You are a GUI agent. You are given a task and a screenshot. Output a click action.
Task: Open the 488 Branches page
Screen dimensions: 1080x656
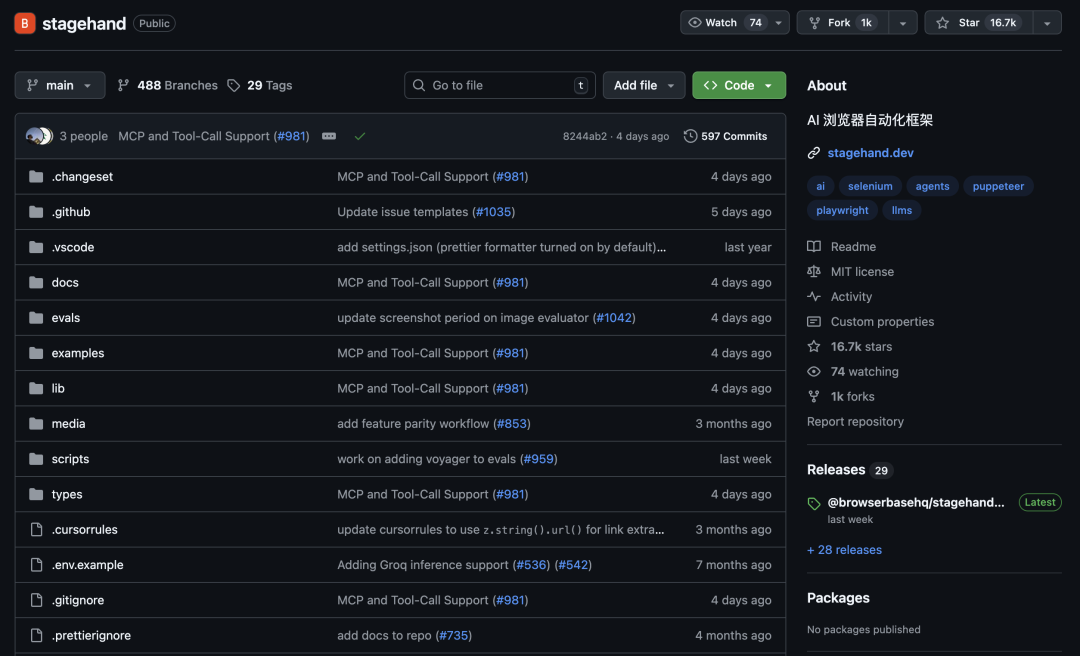[x=167, y=85]
